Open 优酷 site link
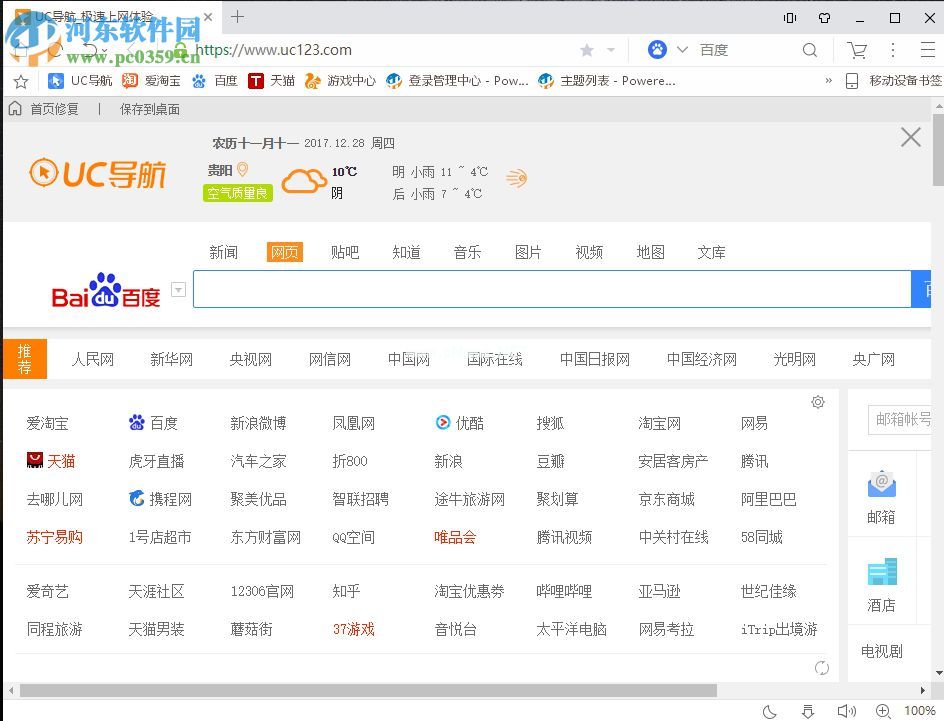The height and width of the screenshot is (721, 944). coord(460,423)
